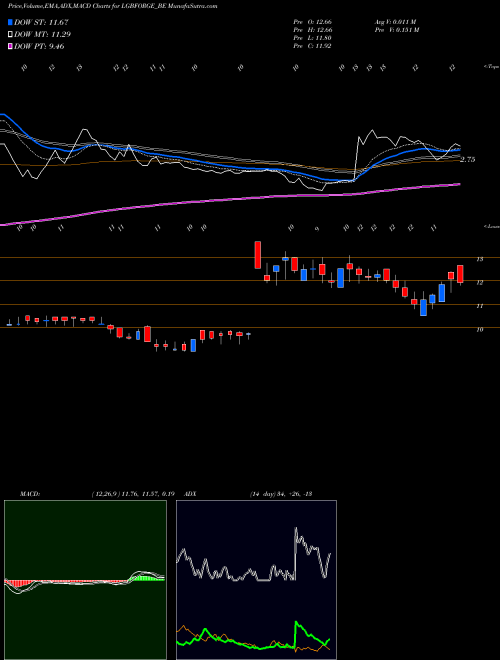Screen dimensions: 500x660
Task: Click the price level label 11
Action: coord(480,306)
